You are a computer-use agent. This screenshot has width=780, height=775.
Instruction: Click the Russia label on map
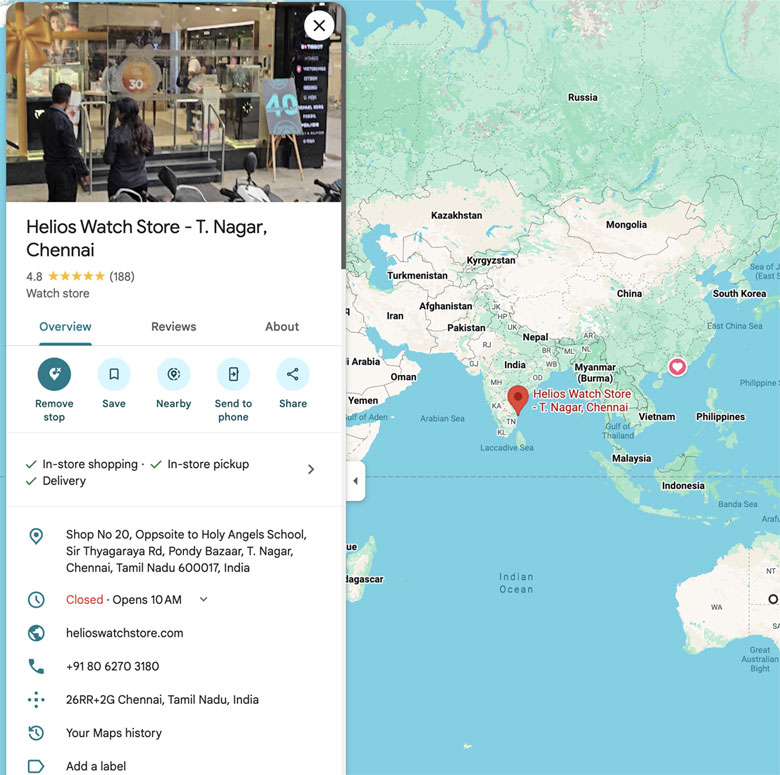click(583, 97)
